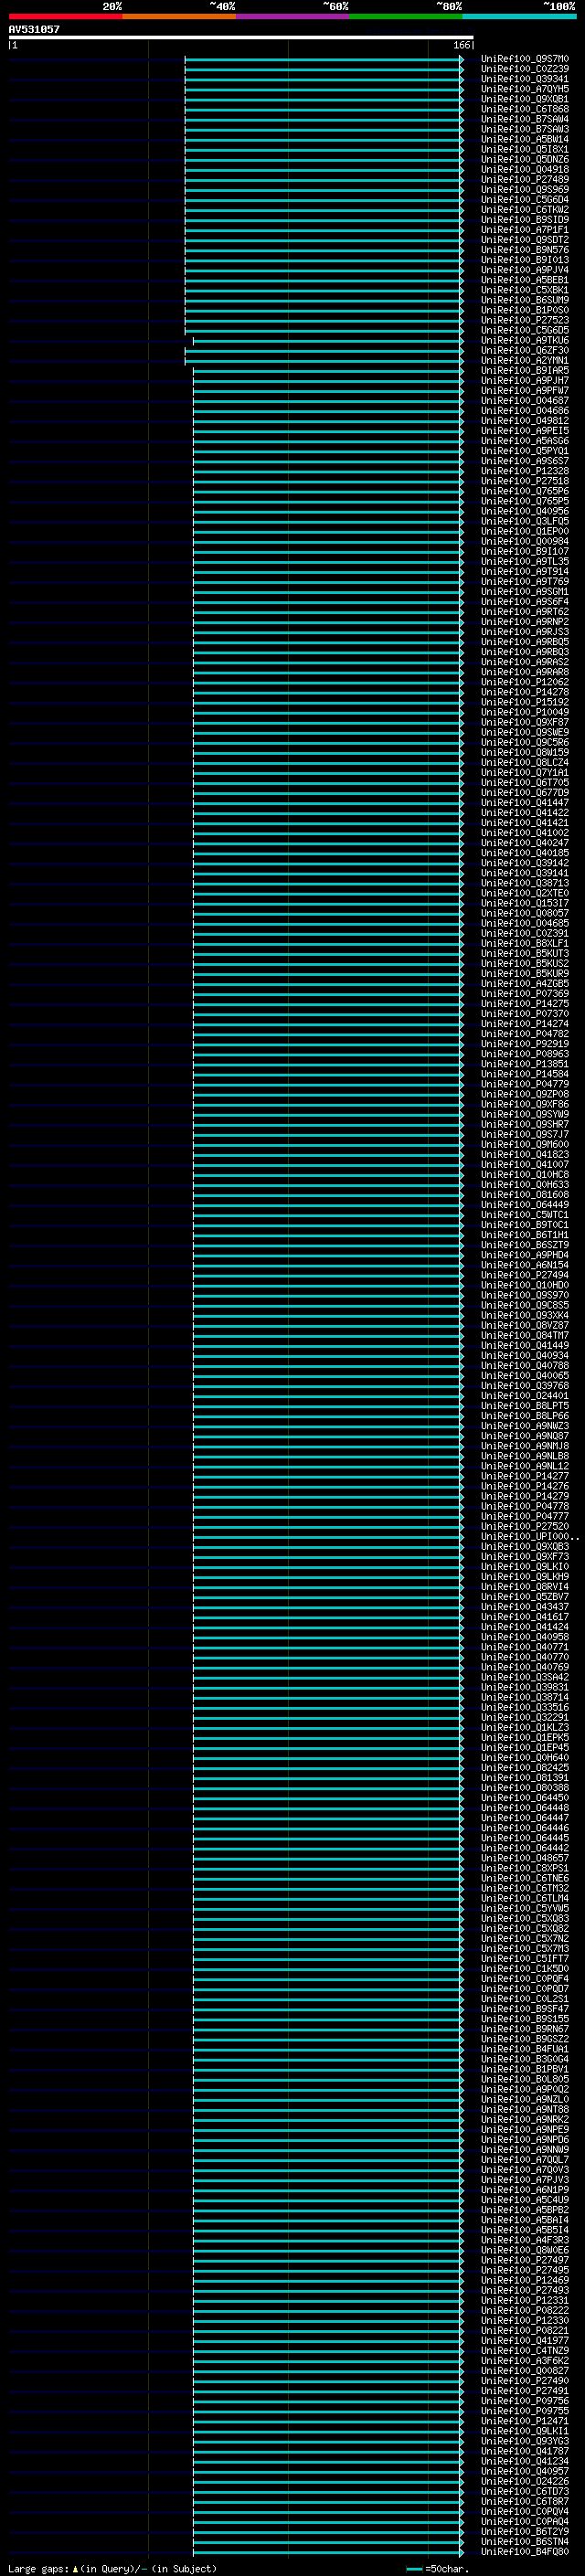This screenshot has height=2576, width=585.
Task: Click the hit label UniRef100_Q41977
Action: (x=525, y=2339)
